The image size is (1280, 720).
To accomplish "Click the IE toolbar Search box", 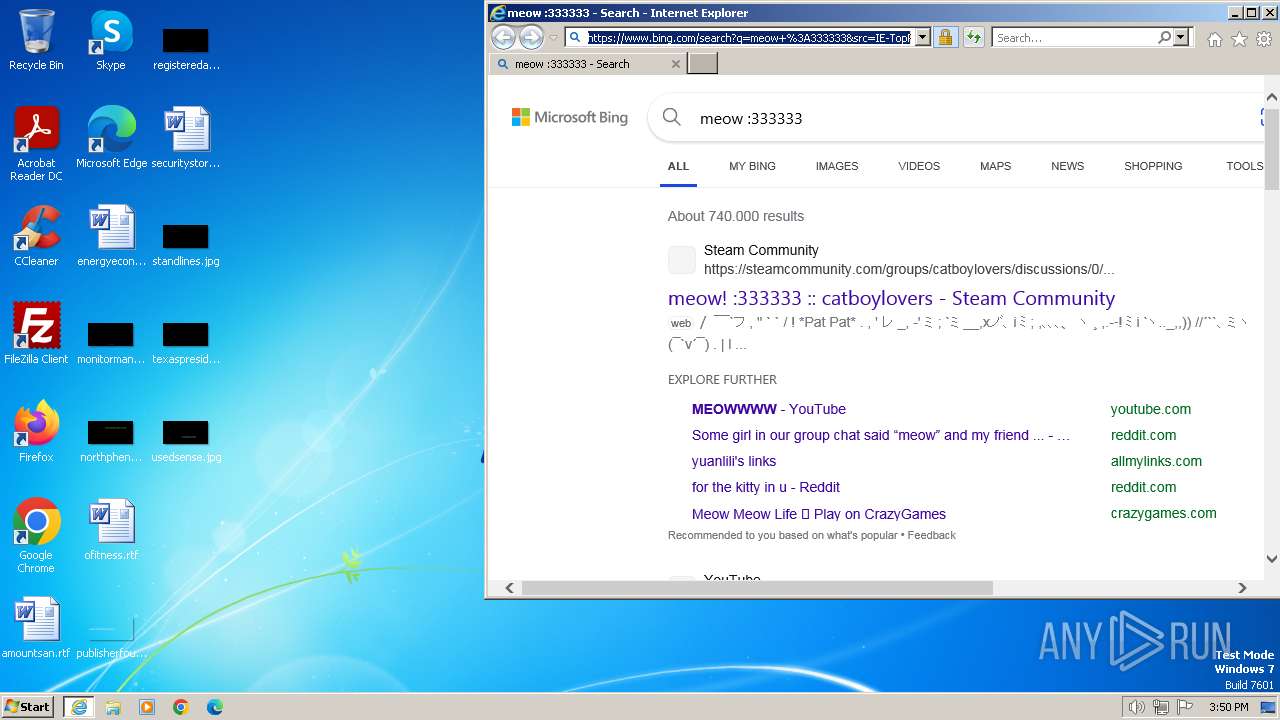I will [1074, 38].
